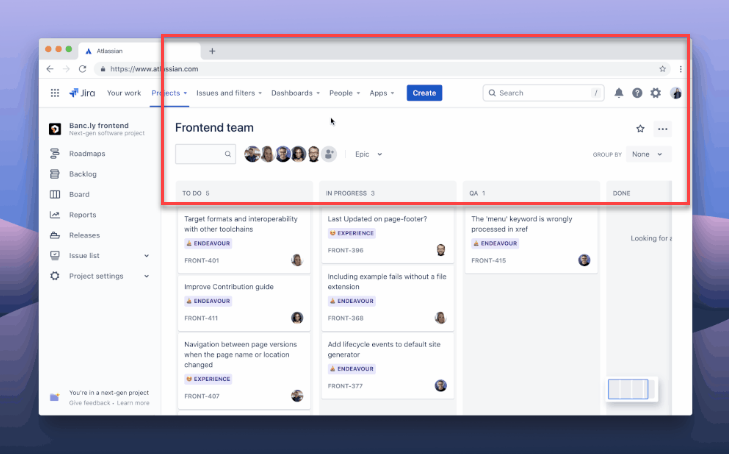Click the browser address bar

(x=381, y=69)
